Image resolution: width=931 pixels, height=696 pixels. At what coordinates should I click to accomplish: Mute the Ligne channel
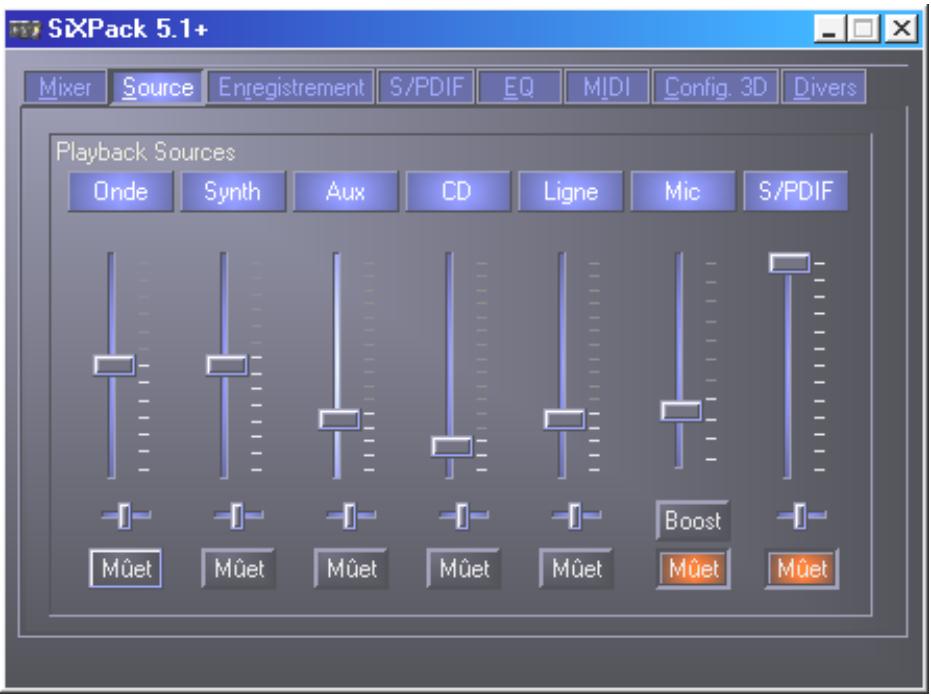point(576,569)
